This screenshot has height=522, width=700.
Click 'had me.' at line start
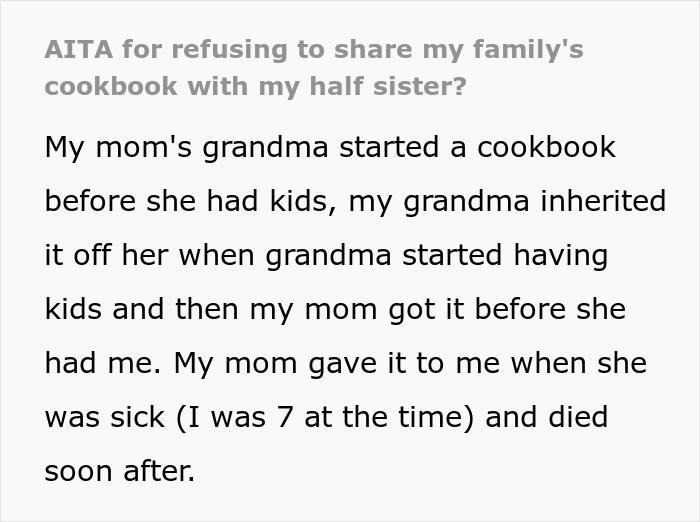point(102,364)
